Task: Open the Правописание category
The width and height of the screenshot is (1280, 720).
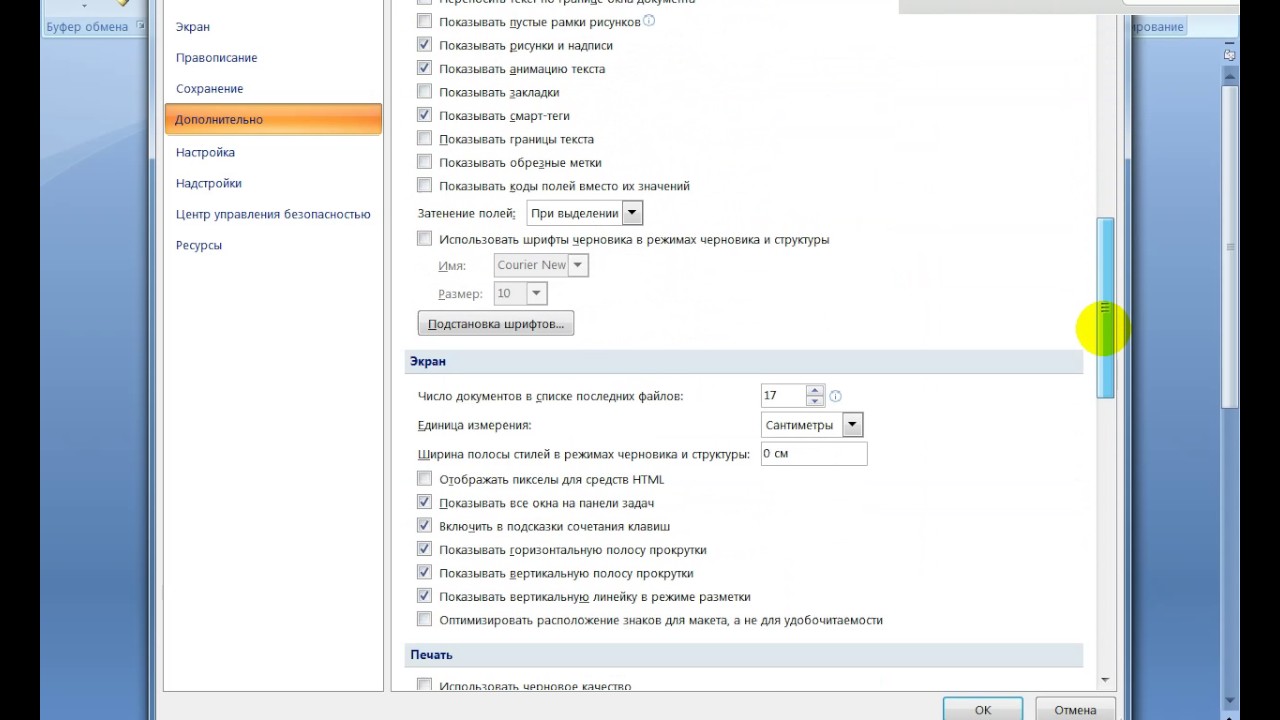Action: [x=217, y=58]
